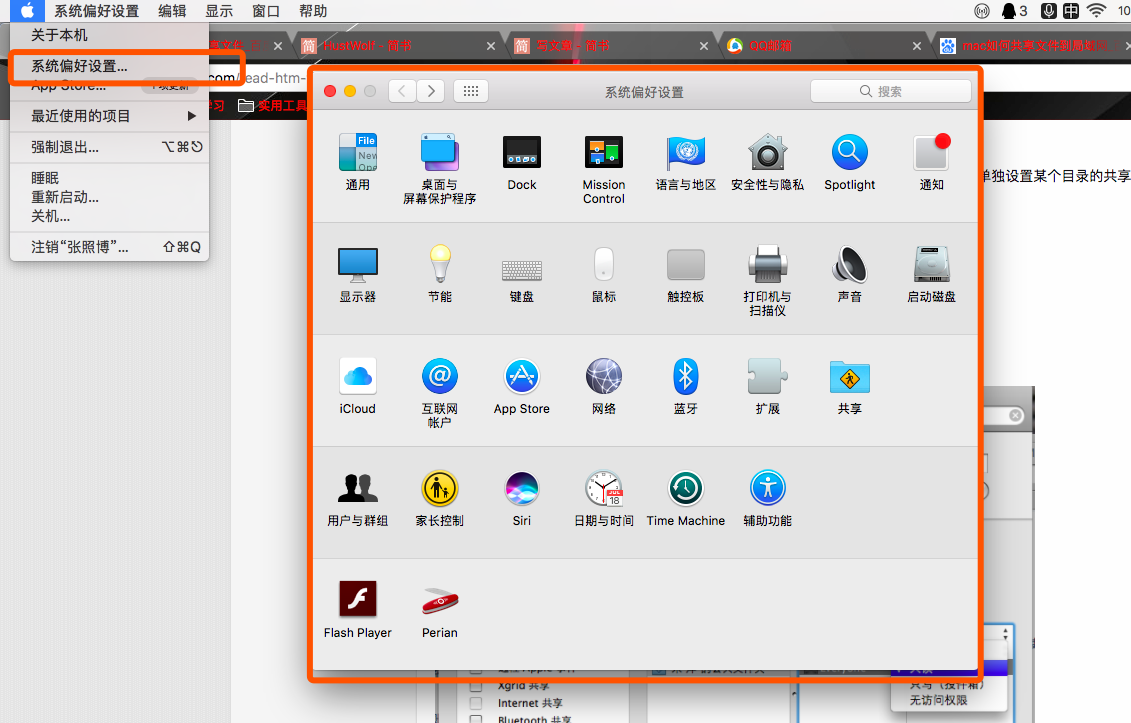Go back with the left arrow button
Viewport: 1131px width, 723px height.
point(402,91)
